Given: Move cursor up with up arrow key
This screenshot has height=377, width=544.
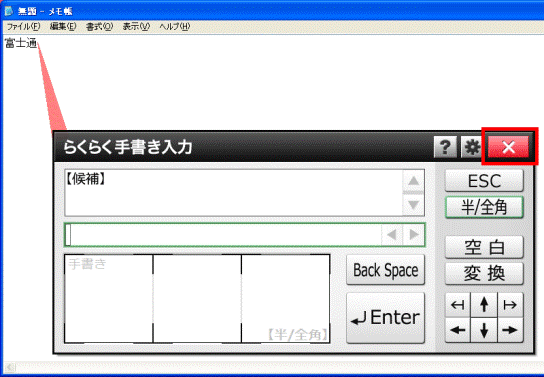Looking at the screenshot, I should (484, 305).
